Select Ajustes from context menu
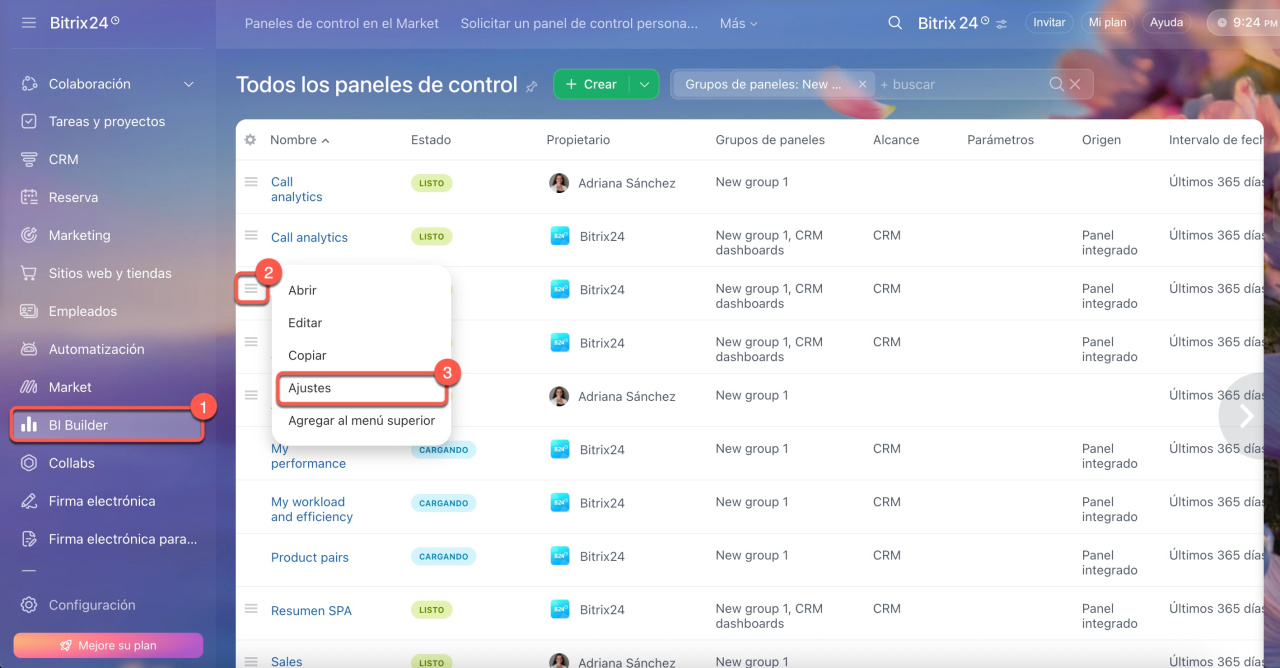 coord(310,388)
